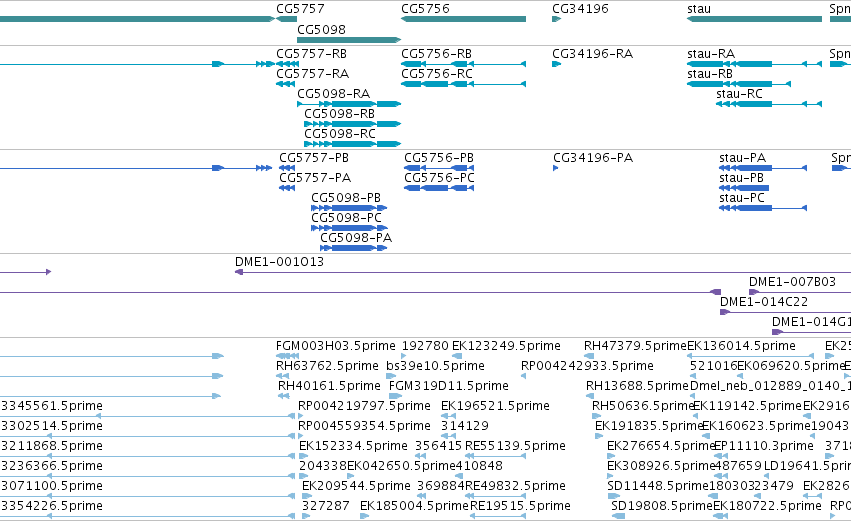Image resolution: width=851 pixels, height=521 pixels.
Task: Open transcript CG5757-RB
Action: pyautogui.click(x=311, y=54)
